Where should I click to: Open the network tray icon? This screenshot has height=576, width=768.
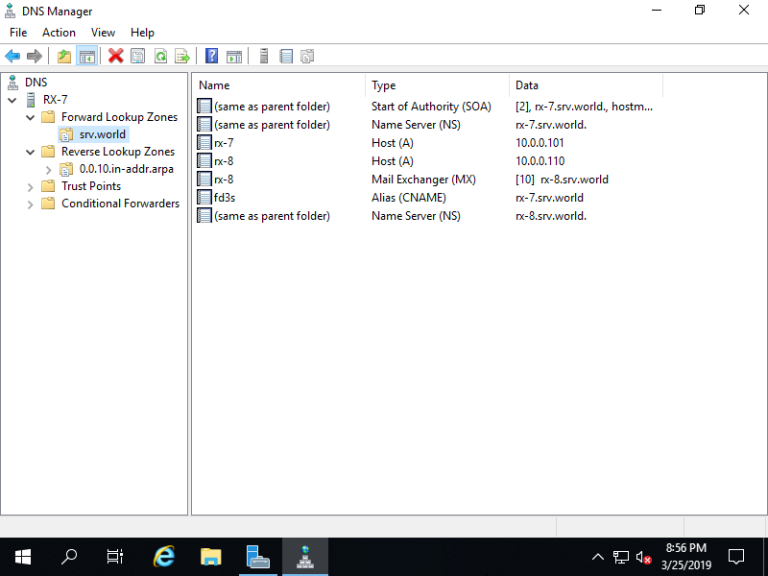pyautogui.click(x=621, y=557)
